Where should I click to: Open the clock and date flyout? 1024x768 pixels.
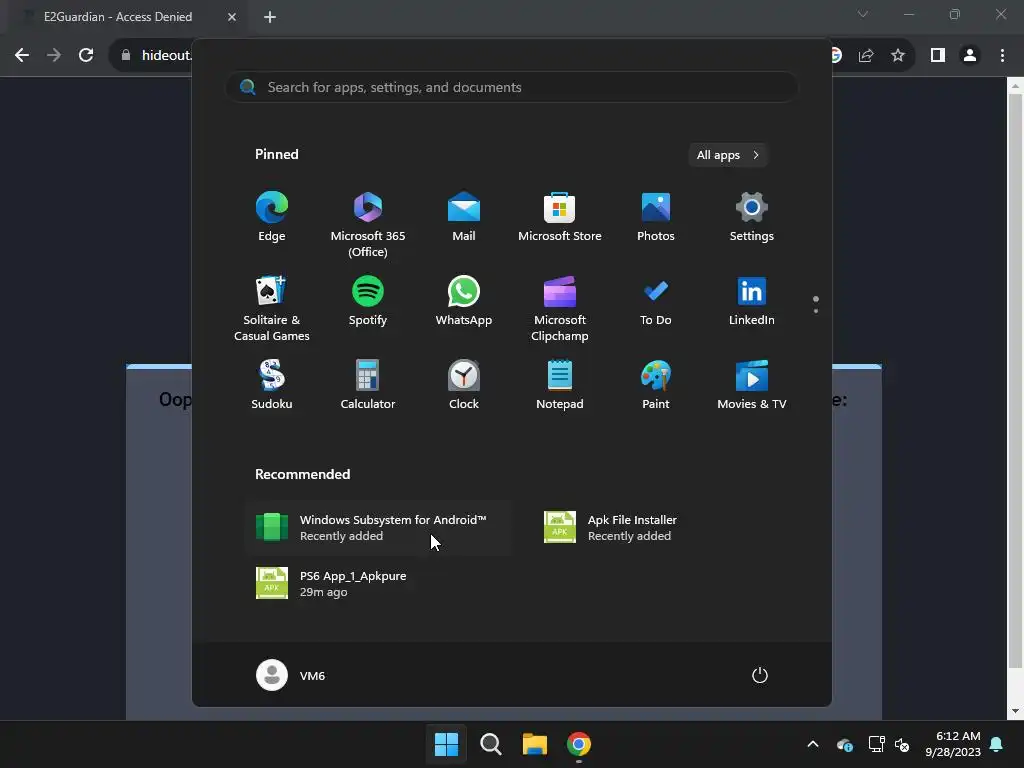952,744
